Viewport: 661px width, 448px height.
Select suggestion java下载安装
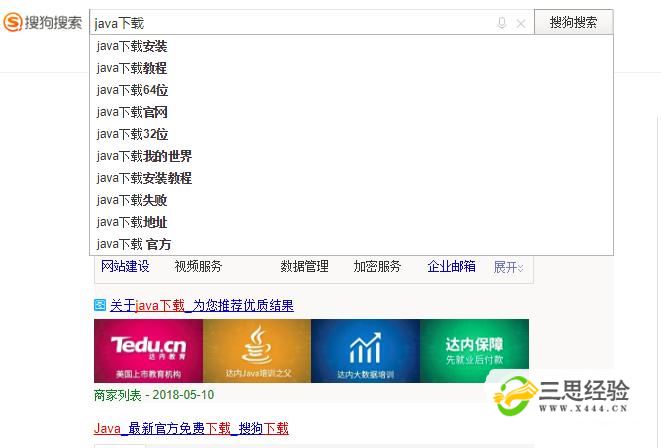click(x=132, y=46)
